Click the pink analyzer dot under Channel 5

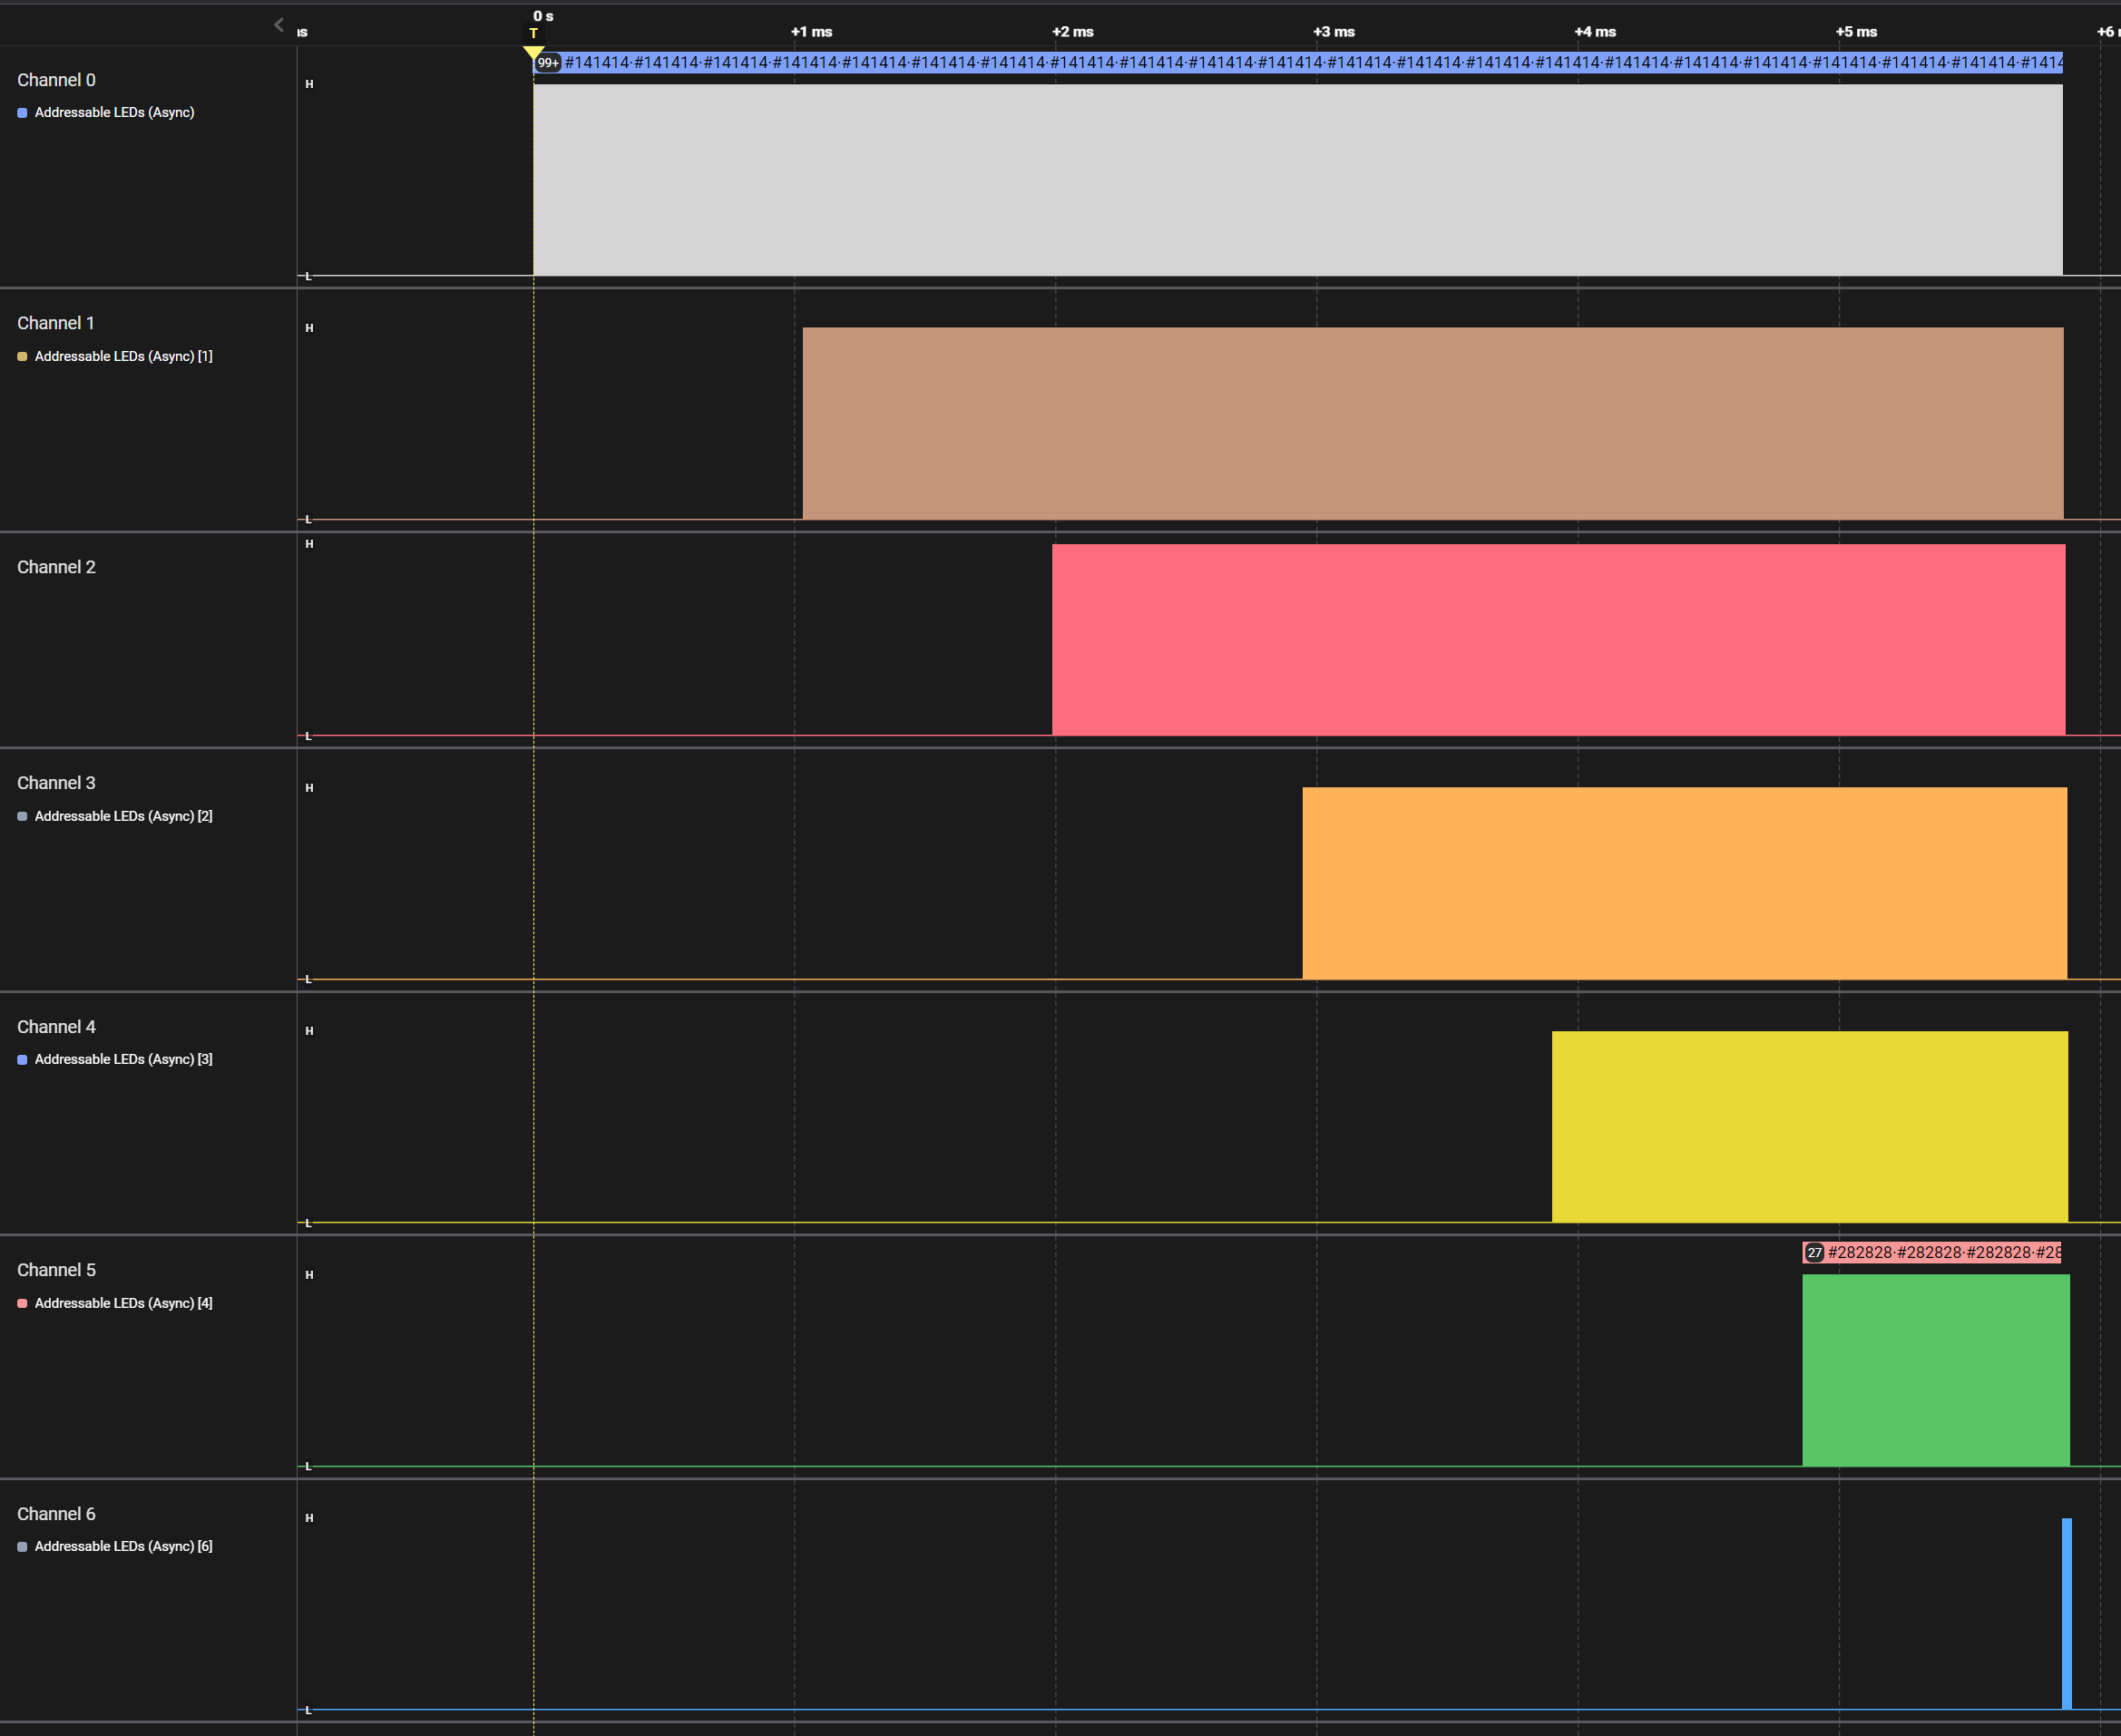(x=22, y=1304)
